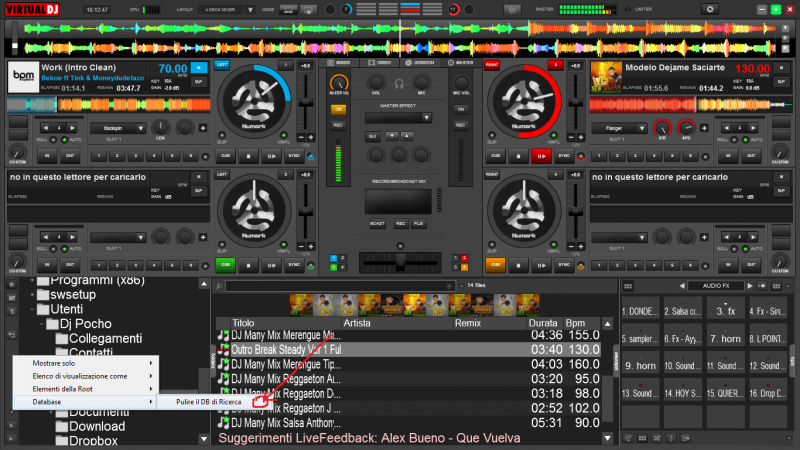Click the play/pause button on deck 2

[x=541, y=156]
